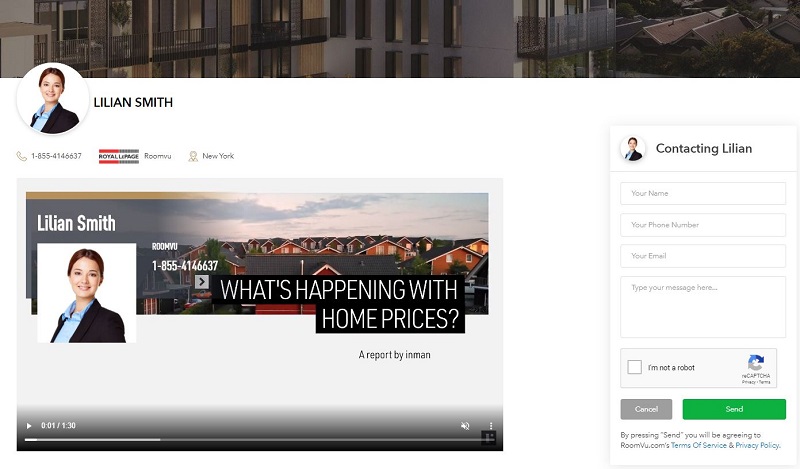Check the "I'm not a robot" checkbox
This screenshot has height=469, width=800.
(x=634, y=368)
